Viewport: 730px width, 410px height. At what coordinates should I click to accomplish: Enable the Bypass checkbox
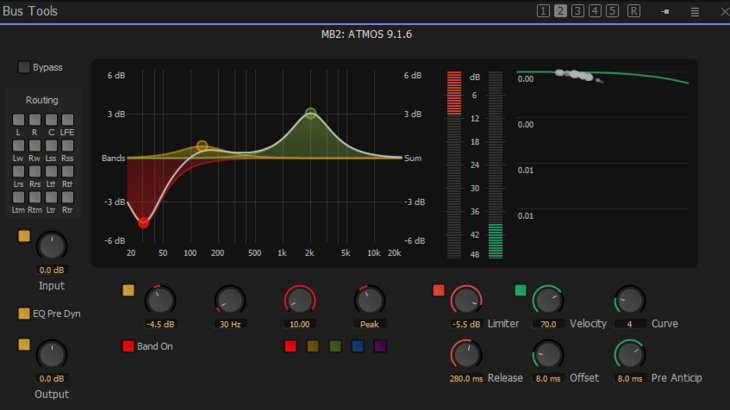coord(24,67)
